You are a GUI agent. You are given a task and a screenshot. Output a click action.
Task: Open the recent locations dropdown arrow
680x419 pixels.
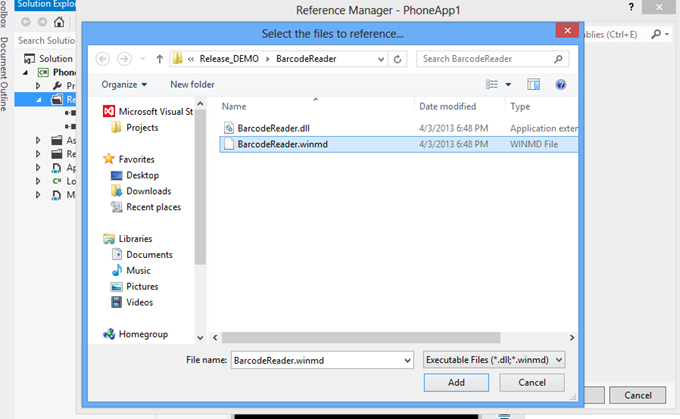[143, 59]
